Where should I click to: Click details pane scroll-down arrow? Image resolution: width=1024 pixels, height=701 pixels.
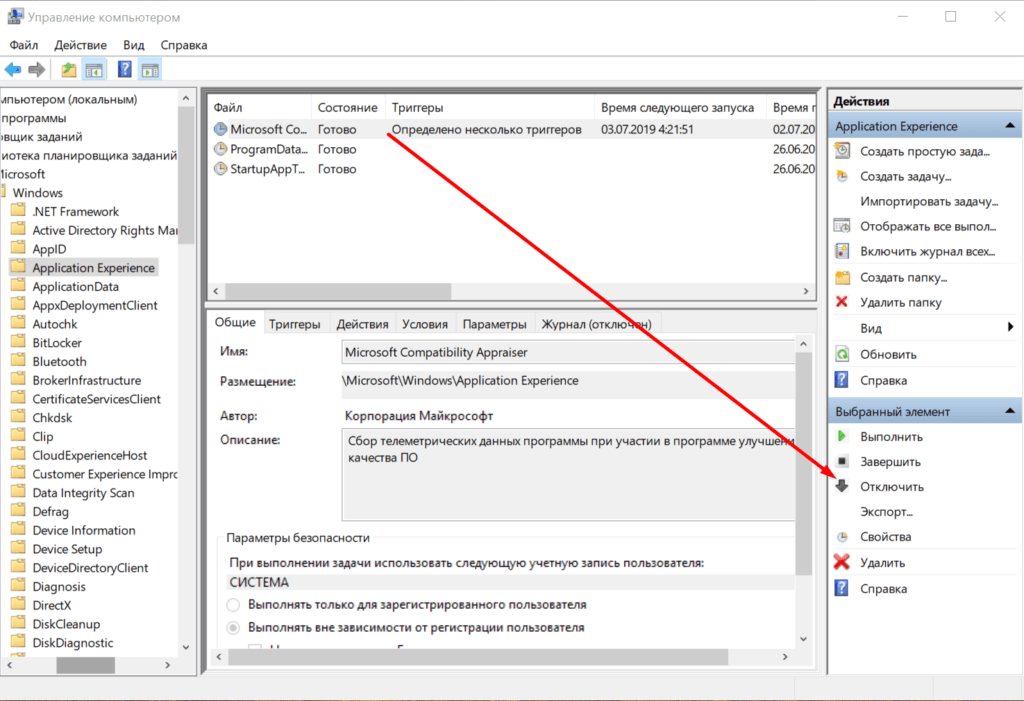click(804, 638)
